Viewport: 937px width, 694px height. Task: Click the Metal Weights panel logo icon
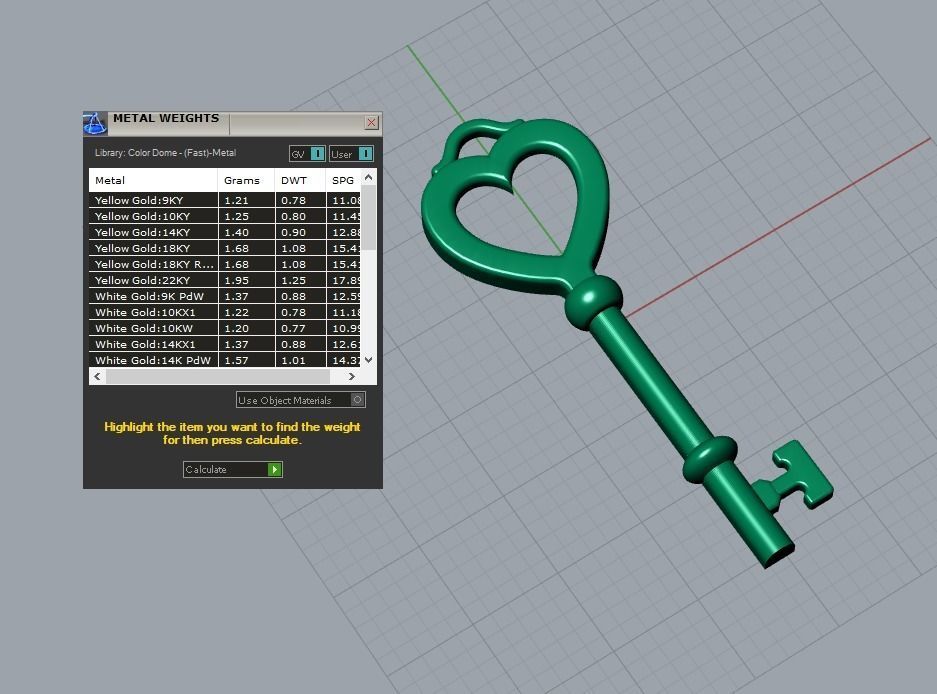95,123
